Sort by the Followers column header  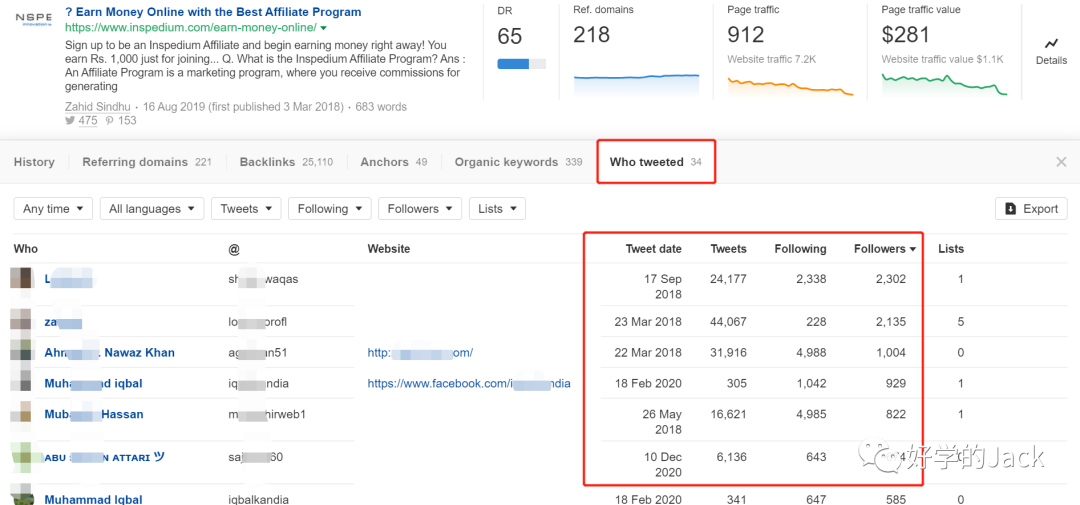pyautogui.click(x=885, y=249)
